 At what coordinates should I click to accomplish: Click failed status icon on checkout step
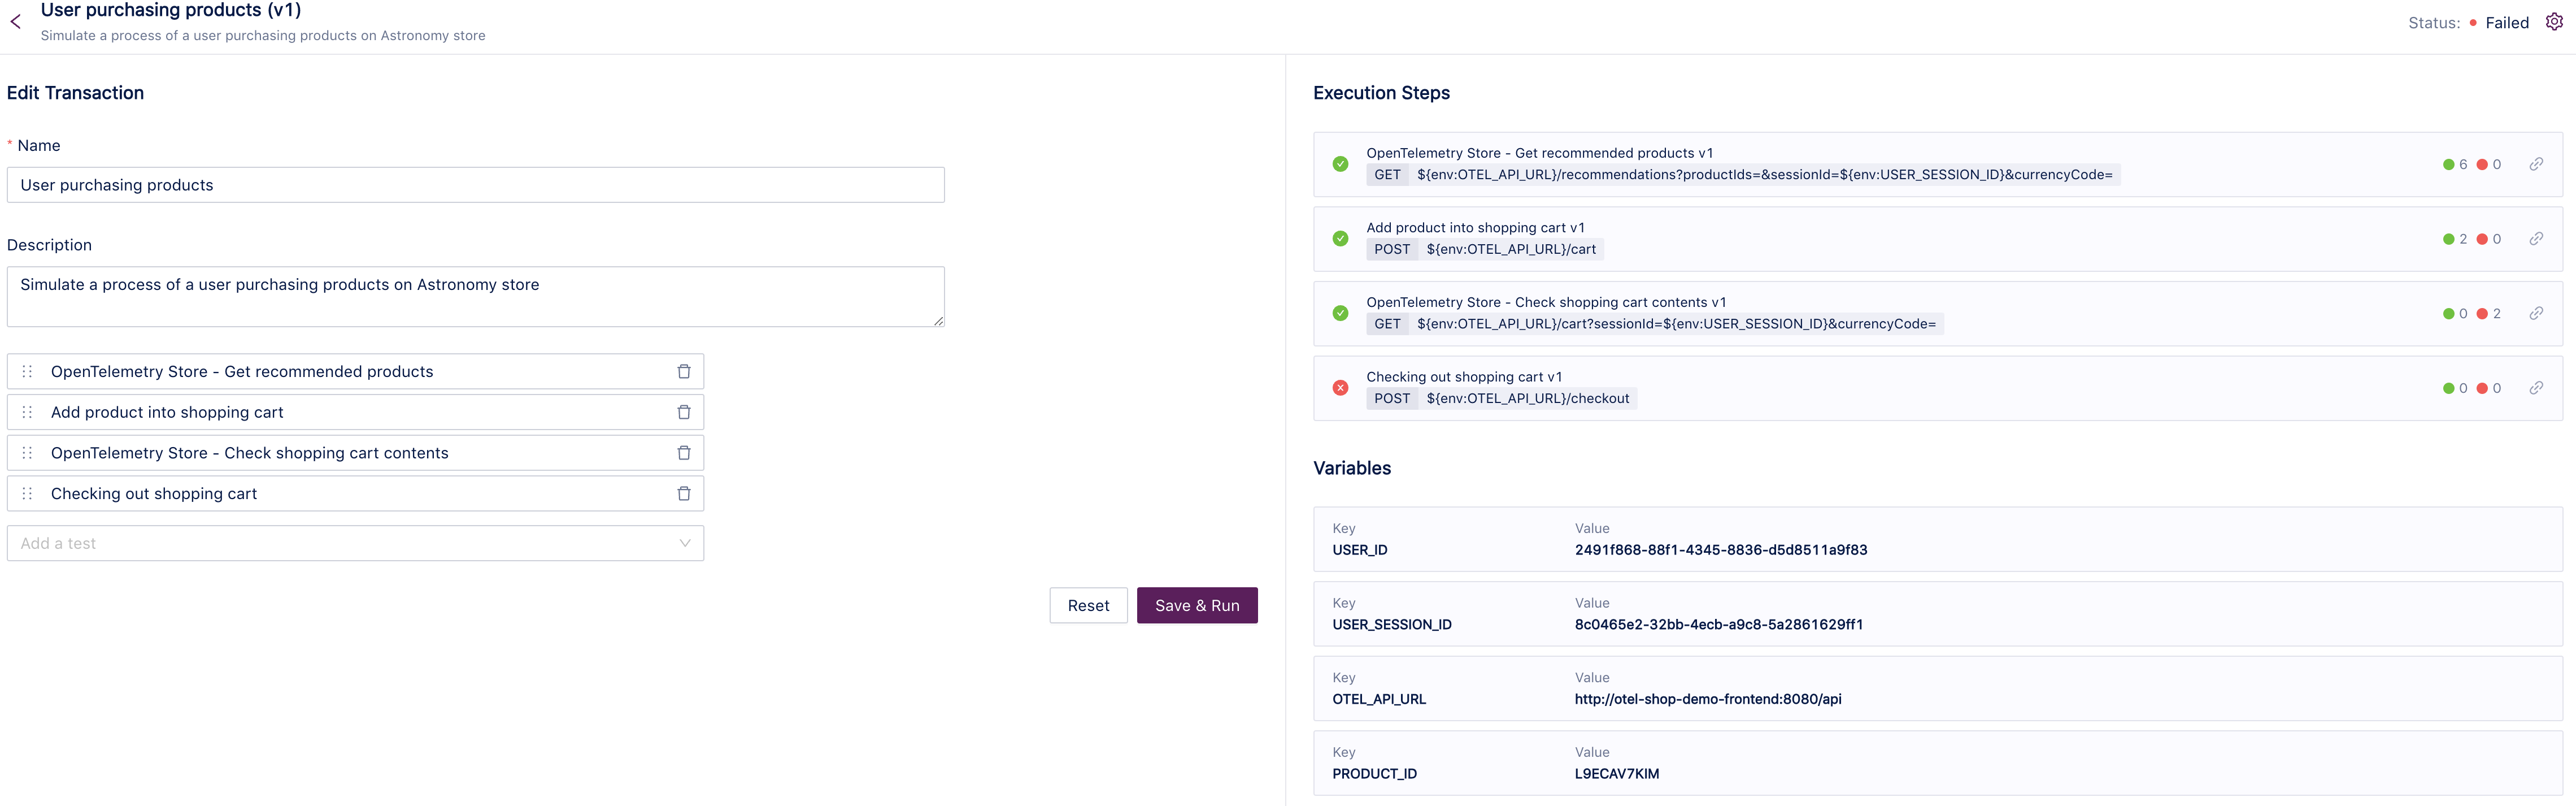click(x=1340, y=388)
